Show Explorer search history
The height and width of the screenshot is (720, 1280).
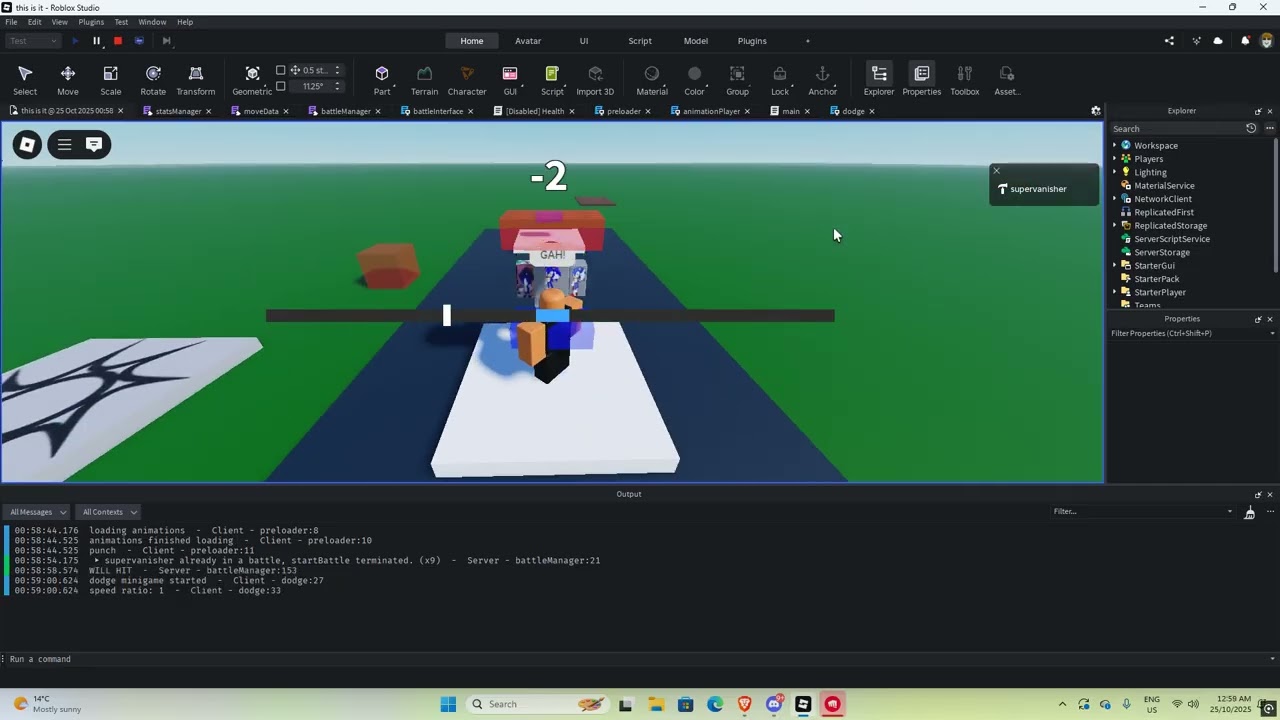[x=1251, y=128]
